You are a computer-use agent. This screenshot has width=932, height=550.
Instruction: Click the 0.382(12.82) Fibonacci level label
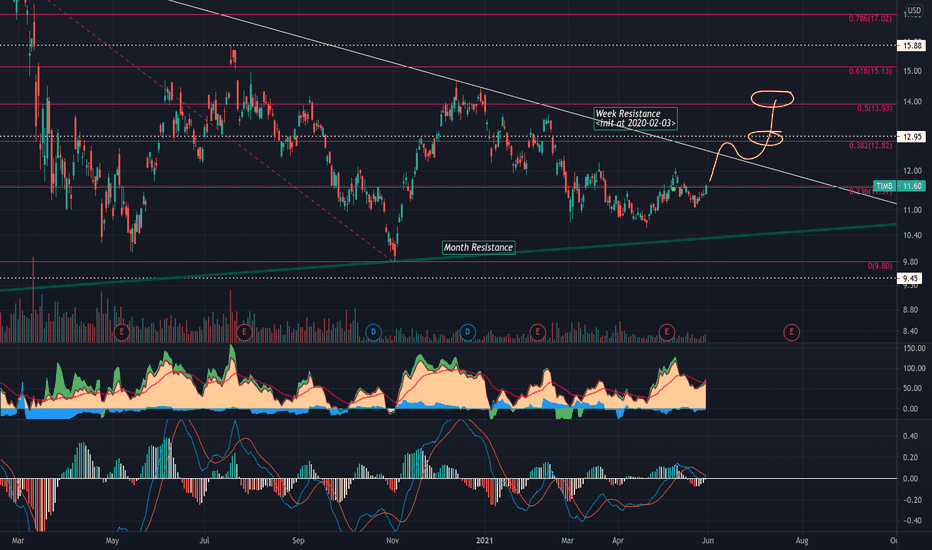870,146
